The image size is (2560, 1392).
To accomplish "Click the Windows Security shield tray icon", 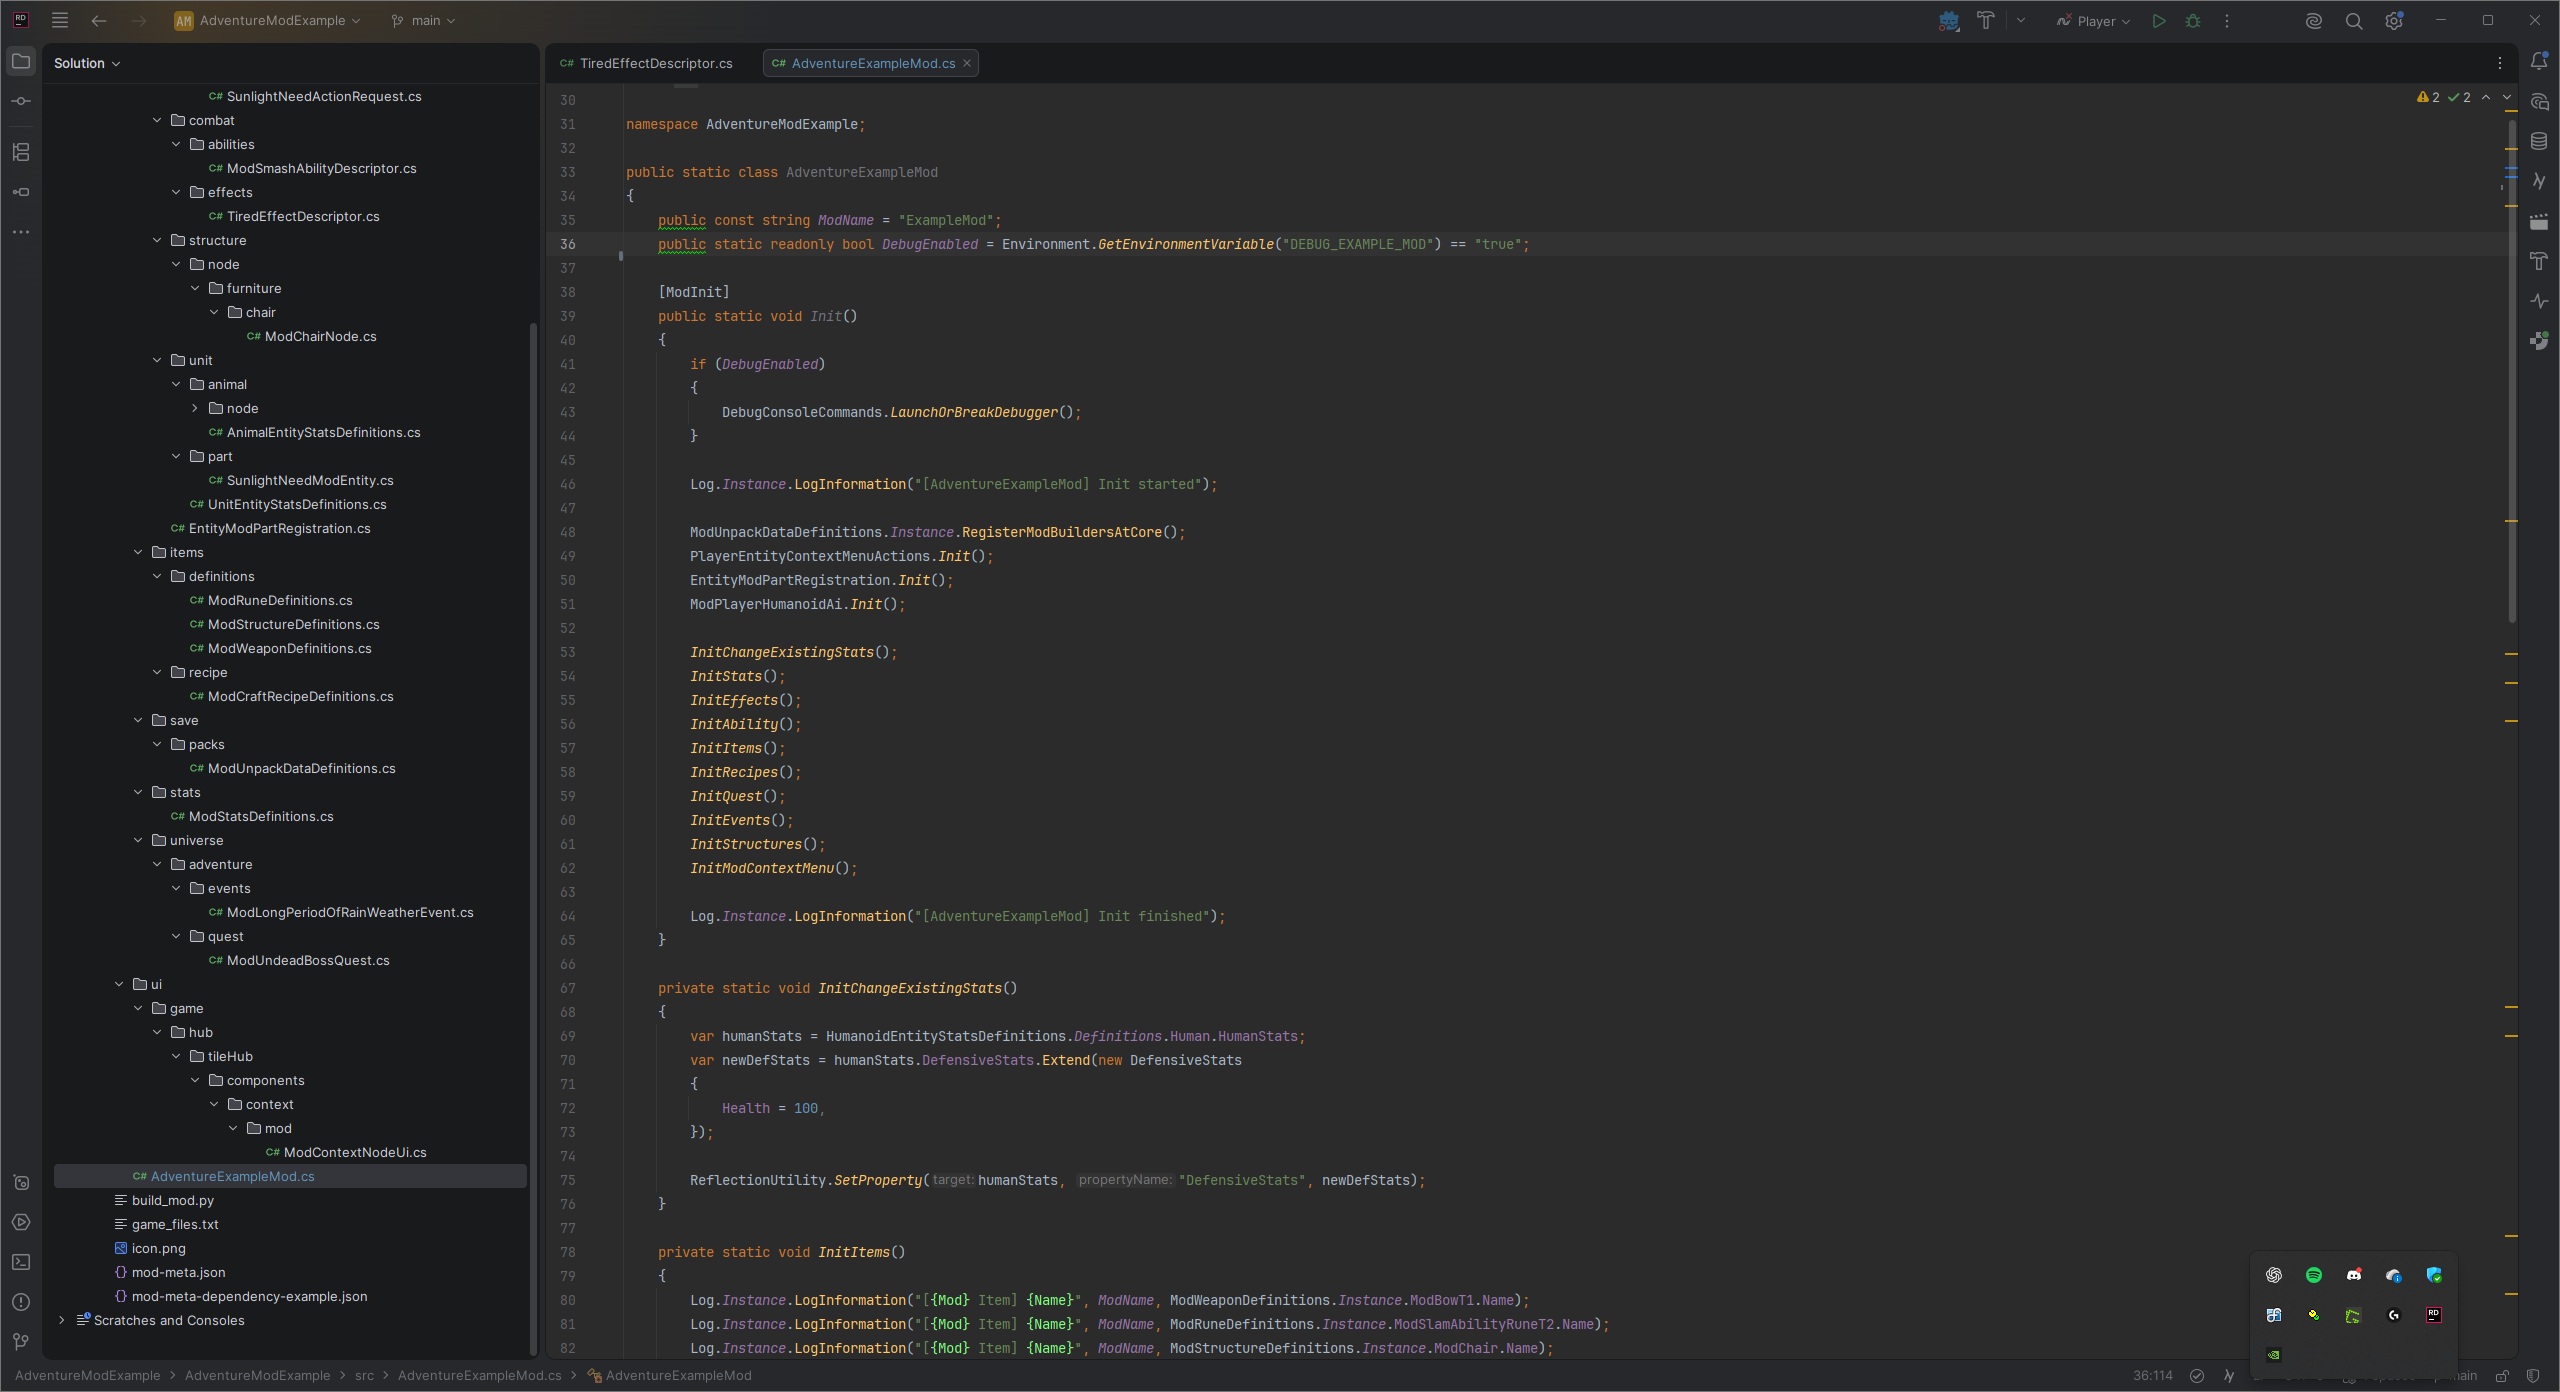I will click(2434, 1275).
